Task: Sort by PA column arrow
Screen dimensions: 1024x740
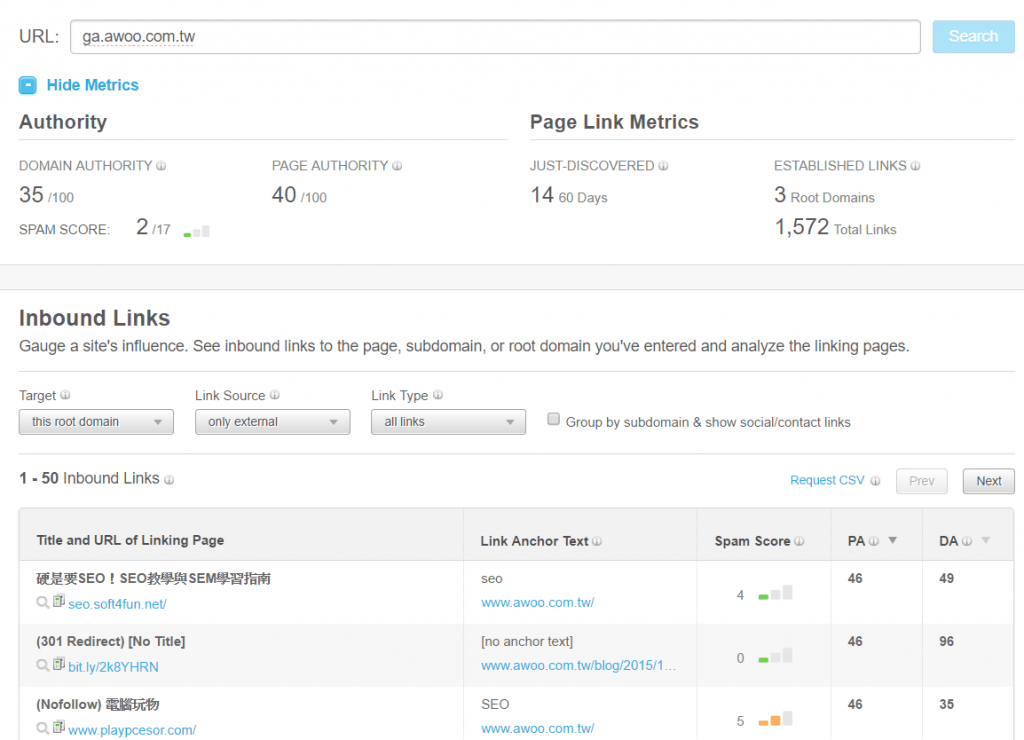Action: point(893,540)
